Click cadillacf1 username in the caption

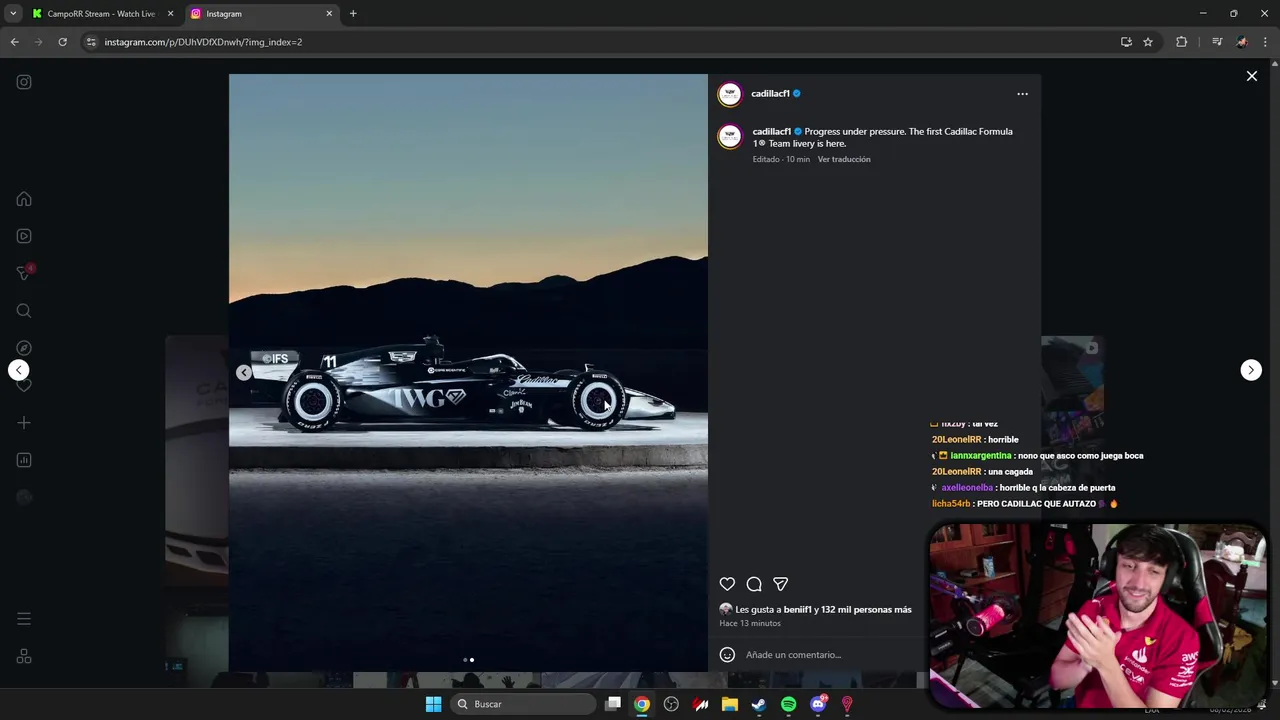(771, 131)
